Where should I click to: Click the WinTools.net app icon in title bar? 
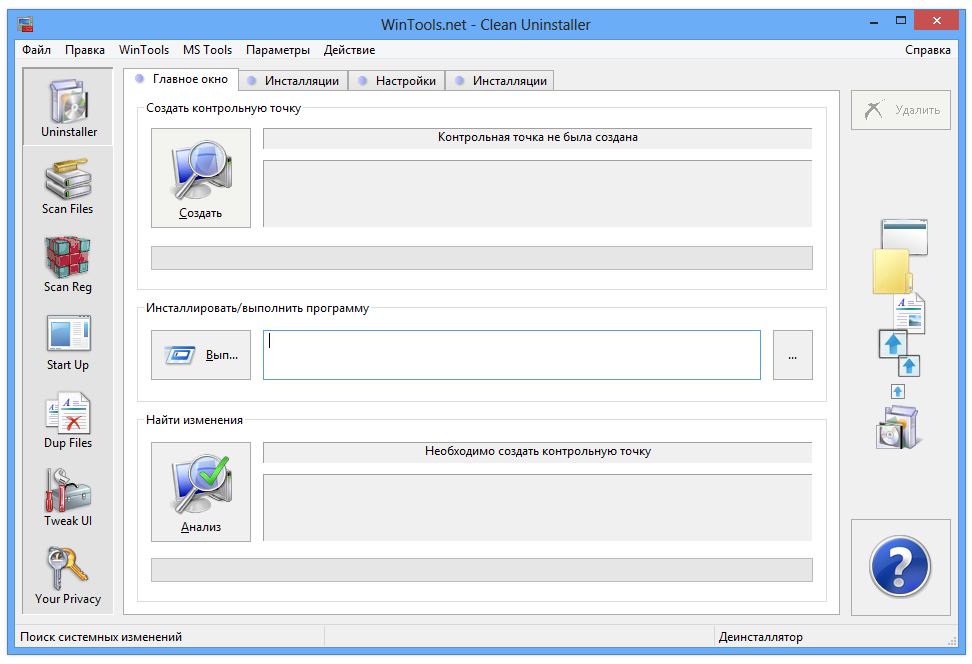tap(25, 24)
